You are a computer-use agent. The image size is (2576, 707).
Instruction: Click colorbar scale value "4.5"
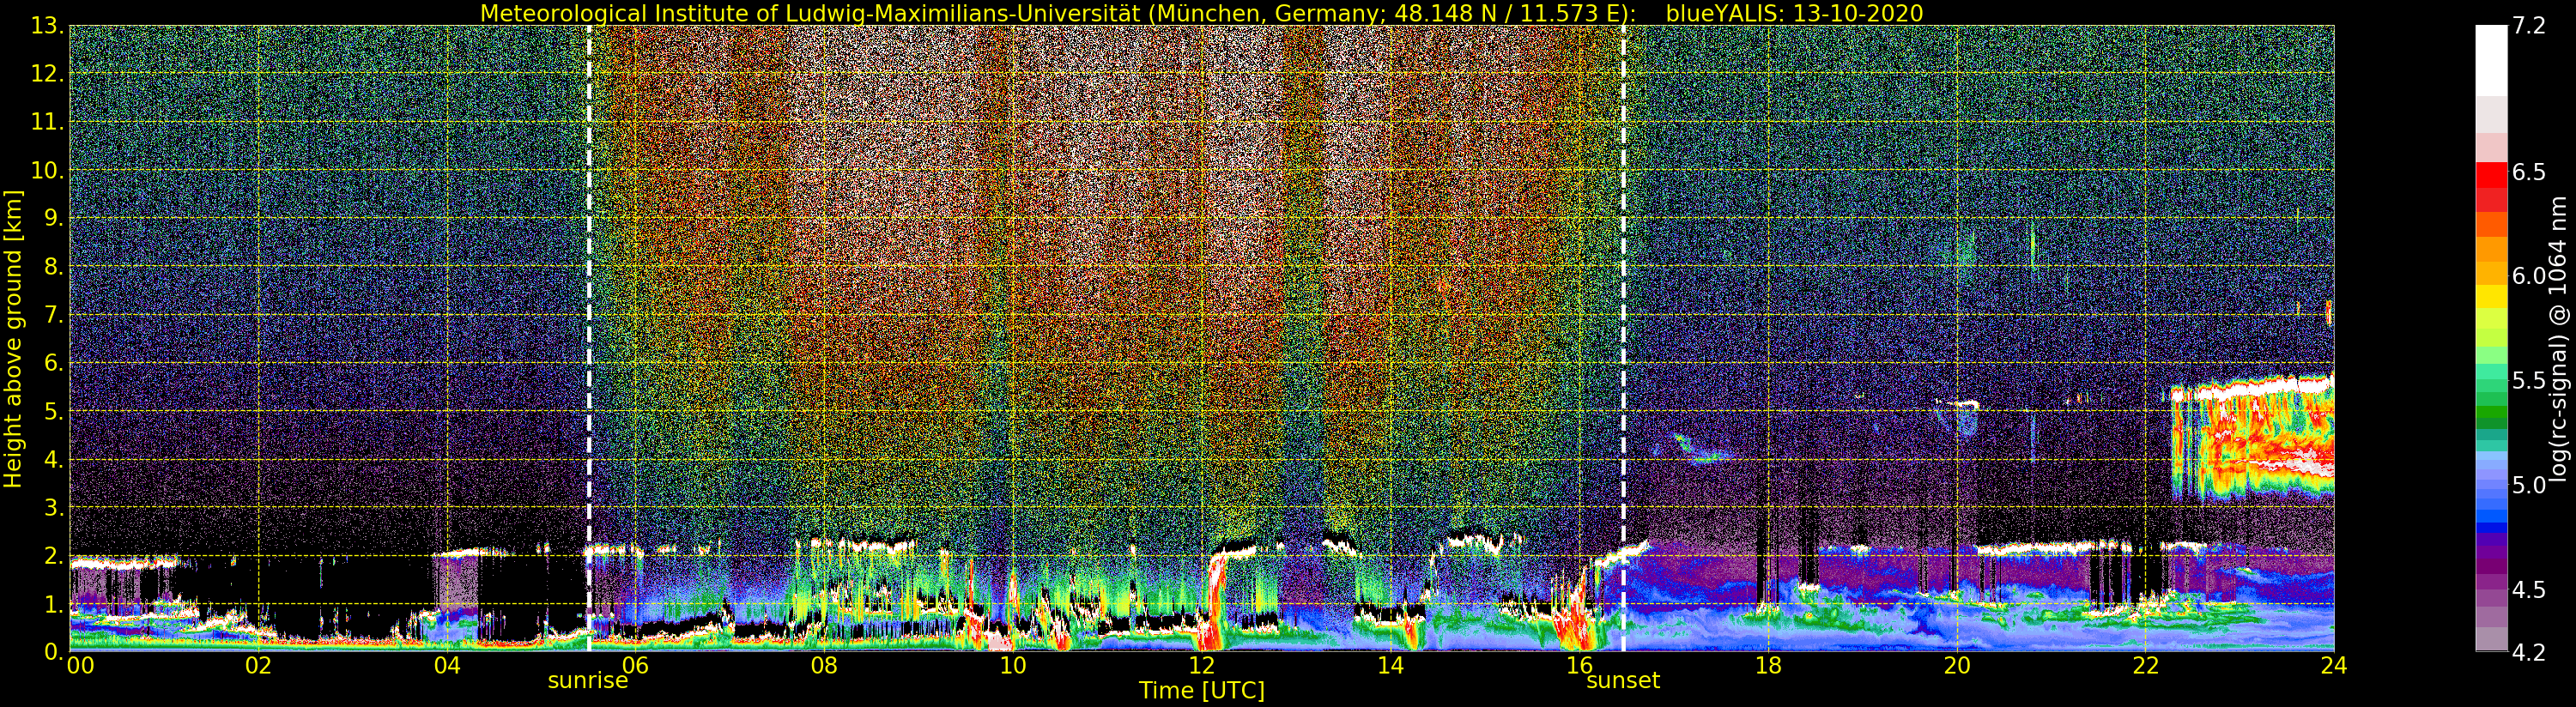point(2529,589)
